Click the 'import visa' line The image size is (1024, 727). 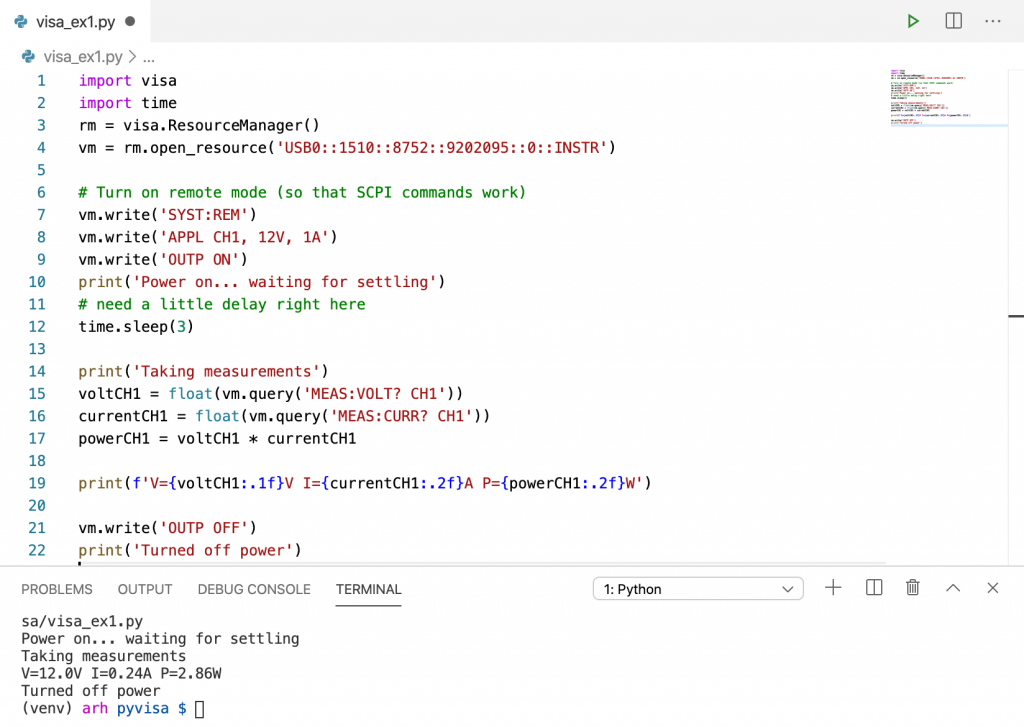128,80
